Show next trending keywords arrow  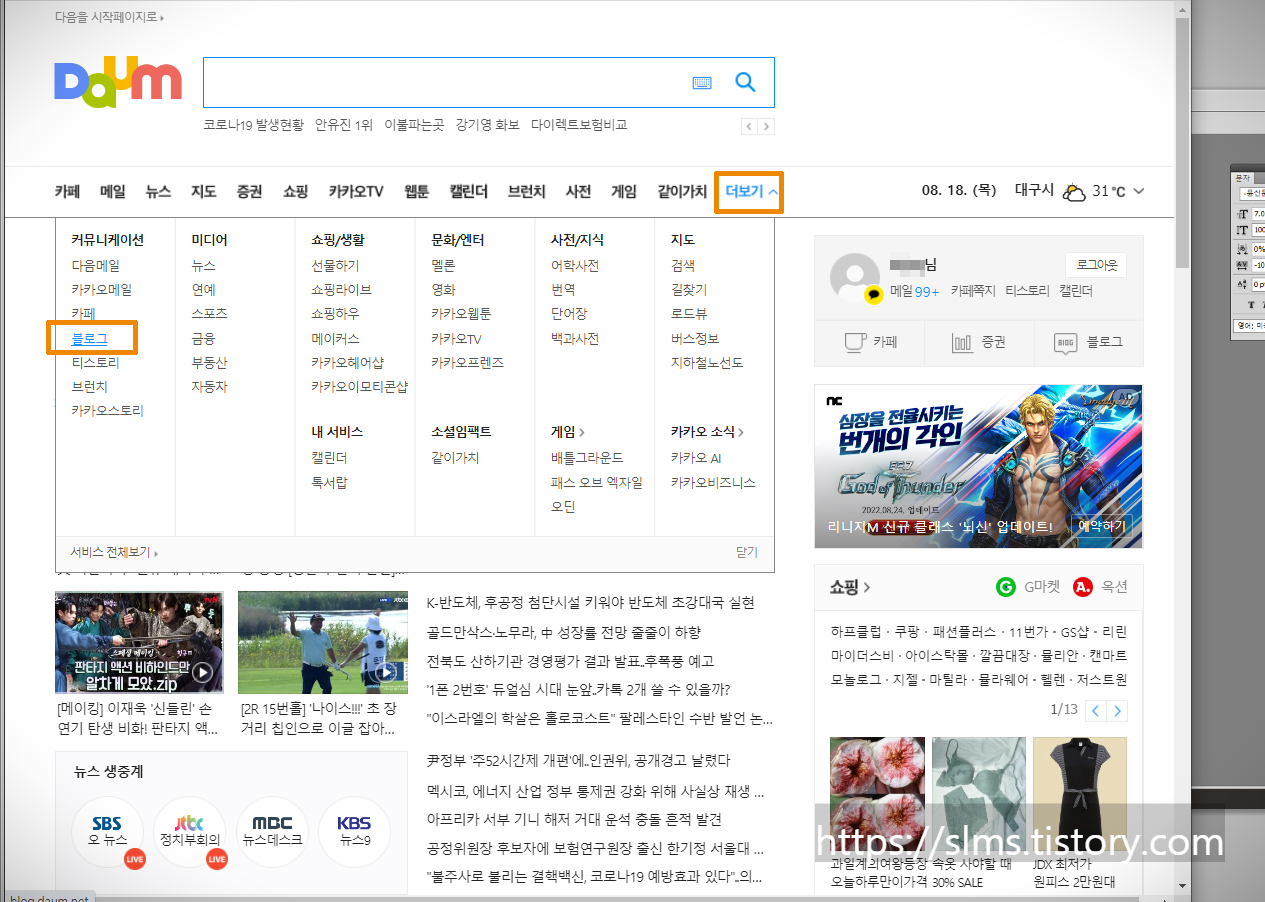[x=766, y=127]
